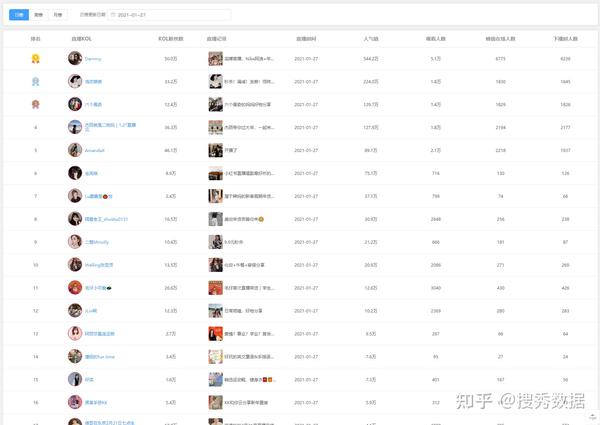Click the 人气值 column header
Image resolution: width=600 pixels, height=425 pixels.
(370, 39)
